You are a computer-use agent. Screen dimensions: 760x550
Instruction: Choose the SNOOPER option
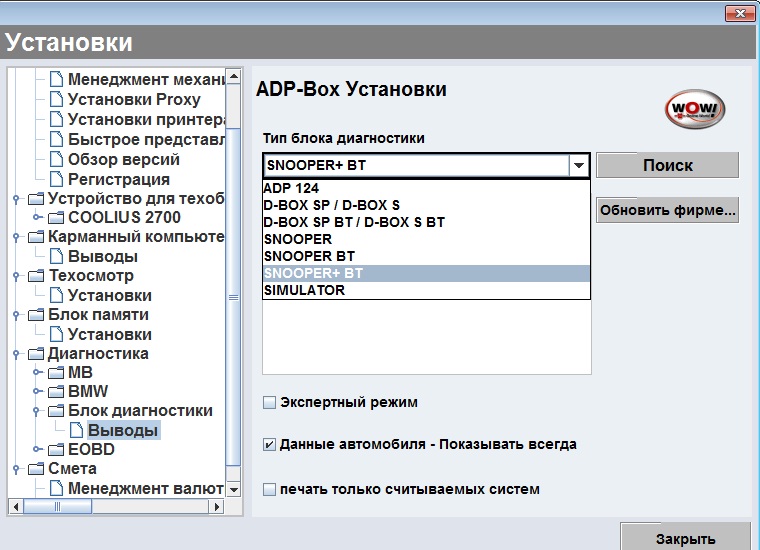[426, 239]
